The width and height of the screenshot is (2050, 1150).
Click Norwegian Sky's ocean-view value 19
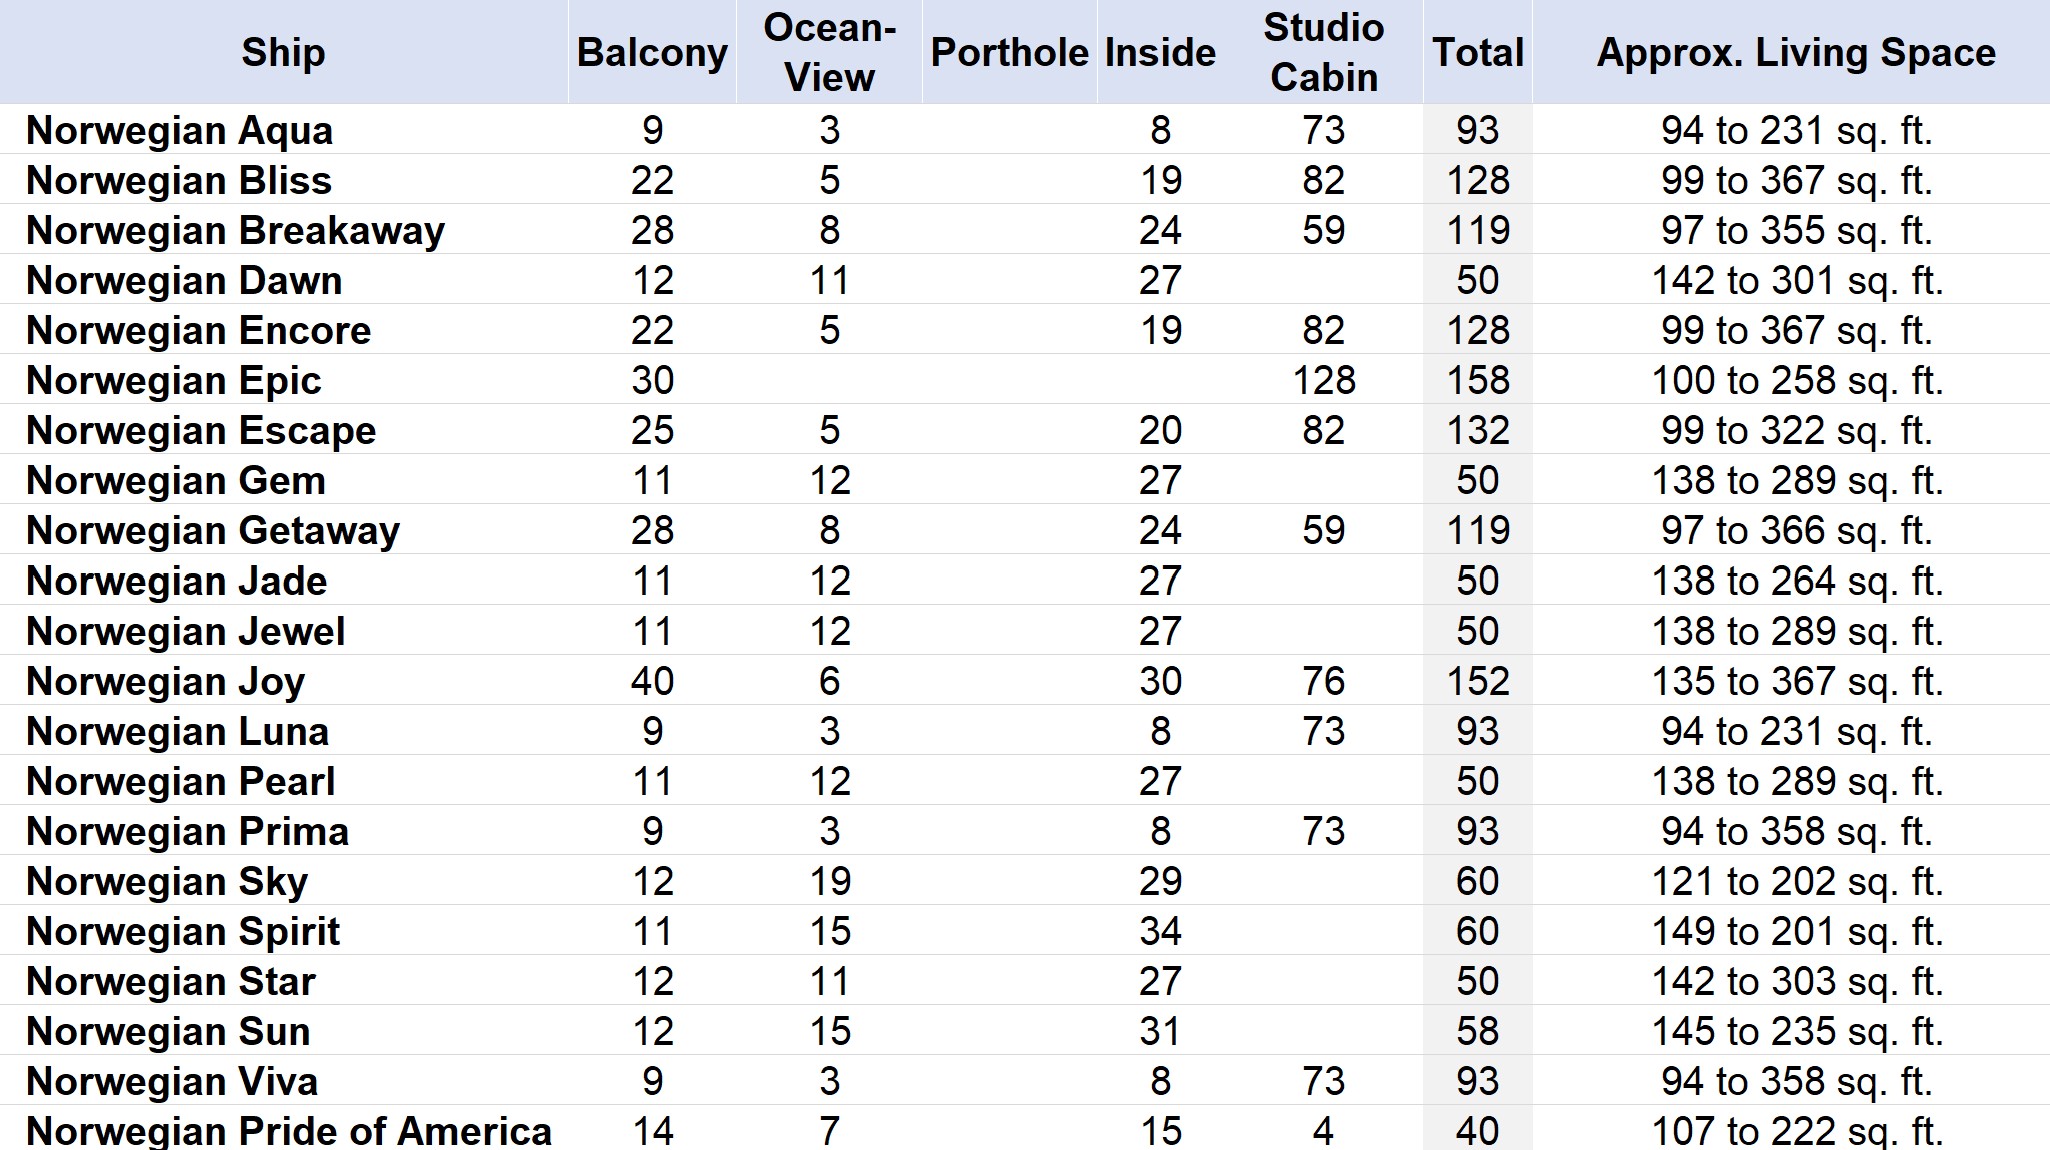pyautogui.click(x=829, y=881)
